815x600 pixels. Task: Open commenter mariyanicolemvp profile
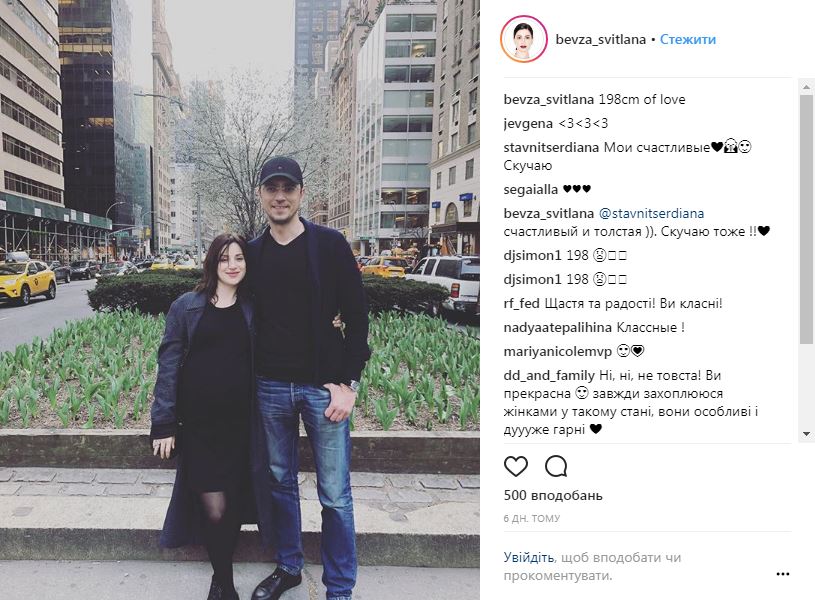[557, 351]
